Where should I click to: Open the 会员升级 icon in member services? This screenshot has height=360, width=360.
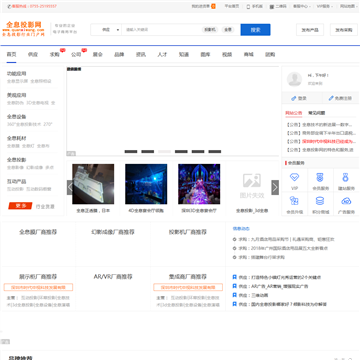[x=294, y=201]
